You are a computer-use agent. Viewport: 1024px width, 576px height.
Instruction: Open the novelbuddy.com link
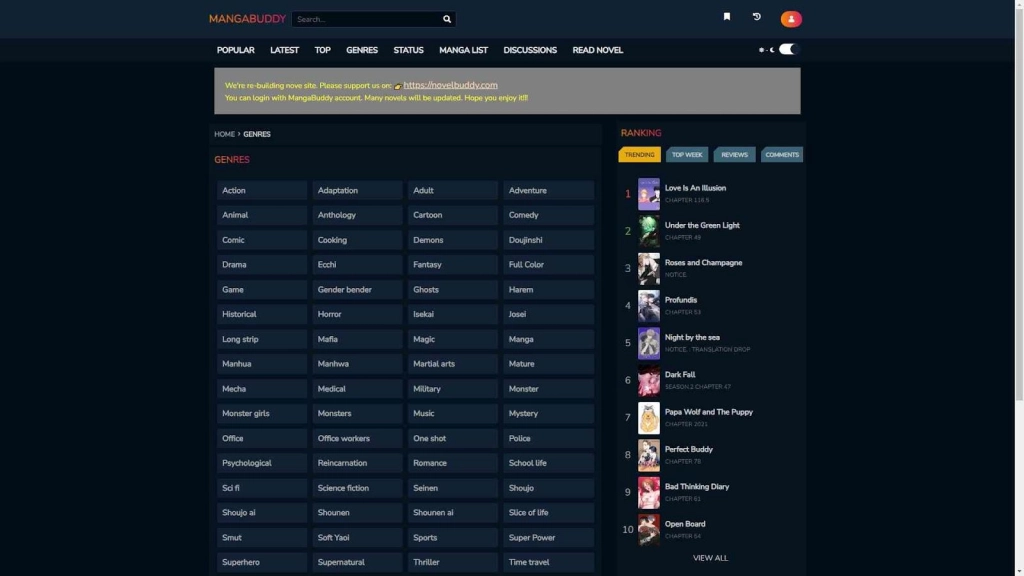[450, 85]
